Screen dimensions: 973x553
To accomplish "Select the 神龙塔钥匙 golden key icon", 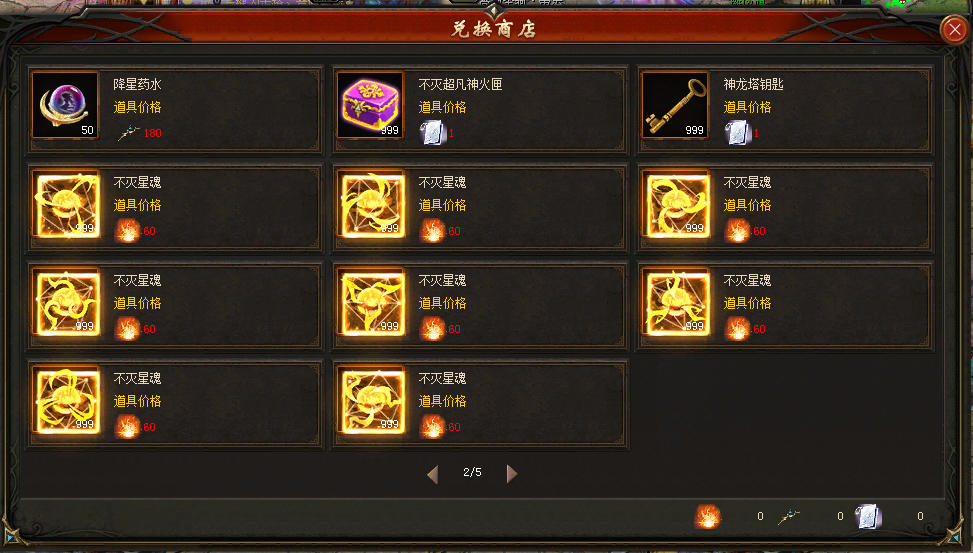I will tap(676, 106).
